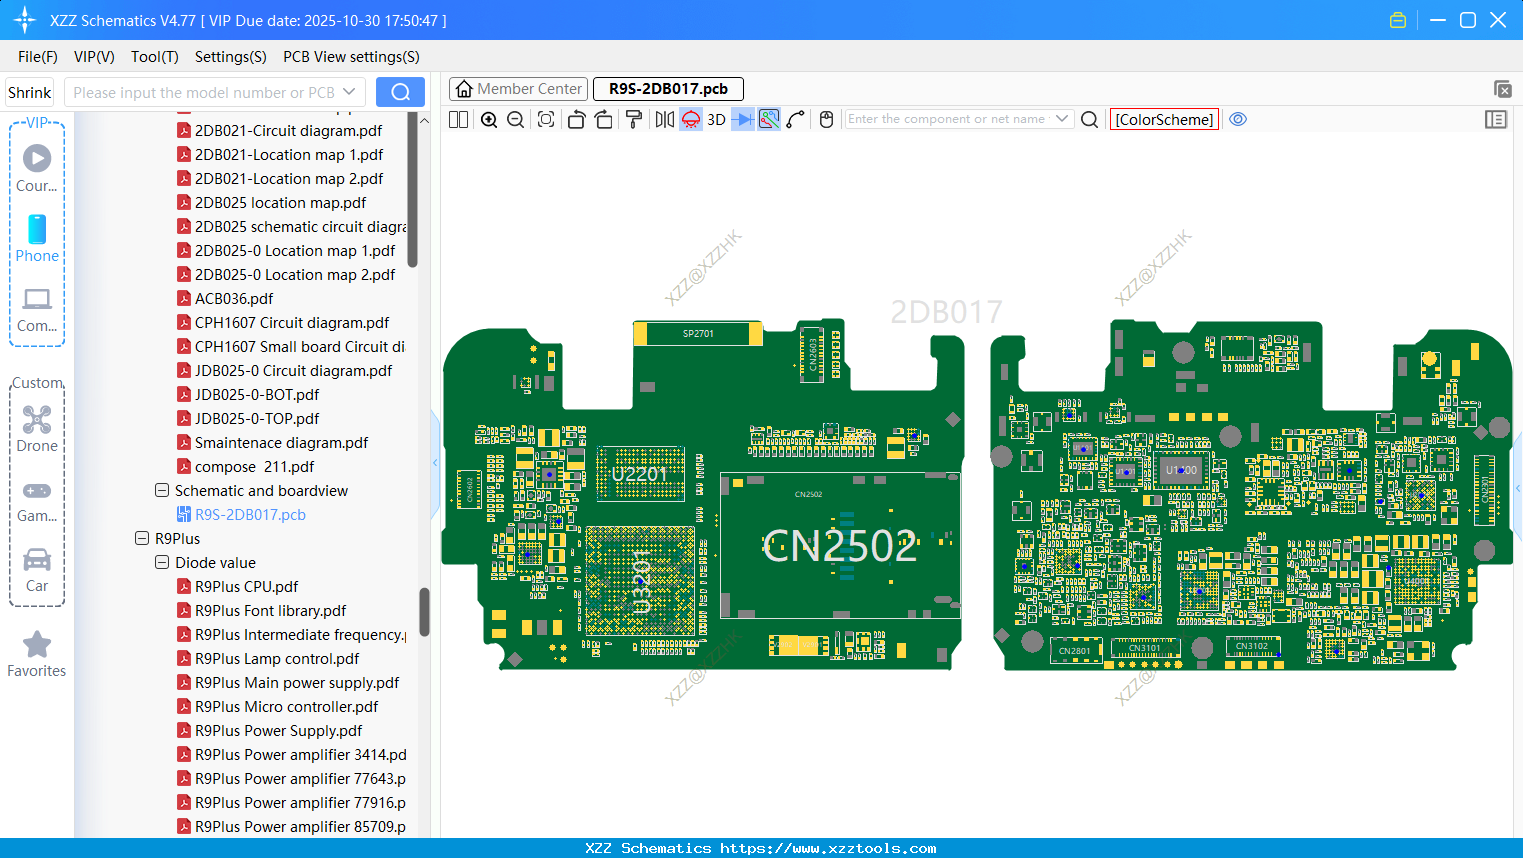Image resolution: width=1523 pixels, height=858 pixels.
Task: Click the zoom in magnifier icon
Action: (x=489, y=120)
